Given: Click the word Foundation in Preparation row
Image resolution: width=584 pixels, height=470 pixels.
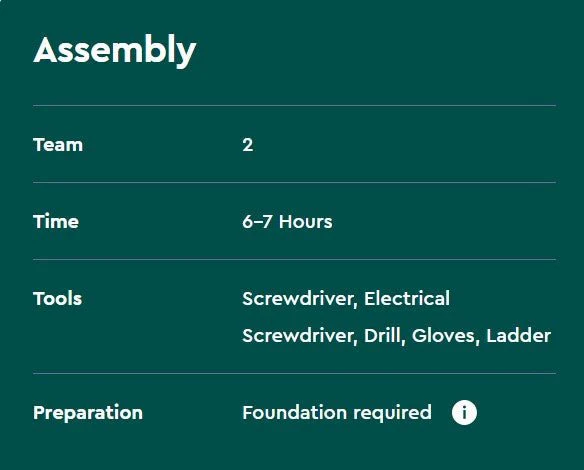Looking at the screenshot, I should click(295, 413).
